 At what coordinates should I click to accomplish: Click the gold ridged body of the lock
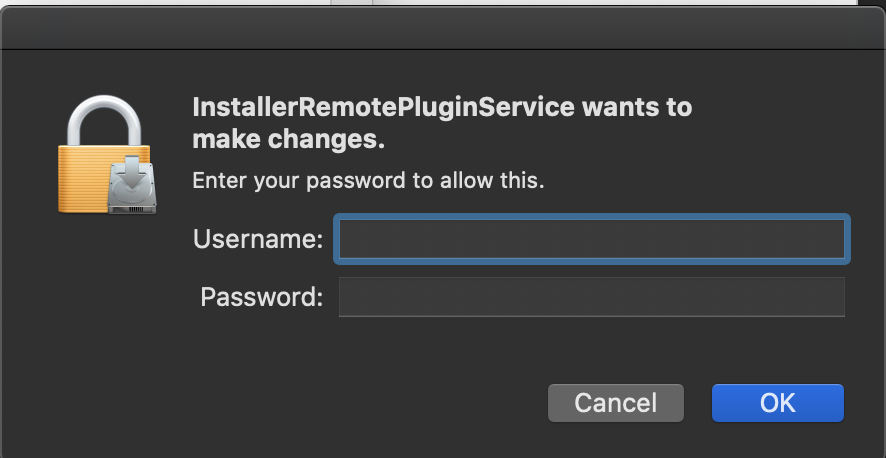pos(82,178)
